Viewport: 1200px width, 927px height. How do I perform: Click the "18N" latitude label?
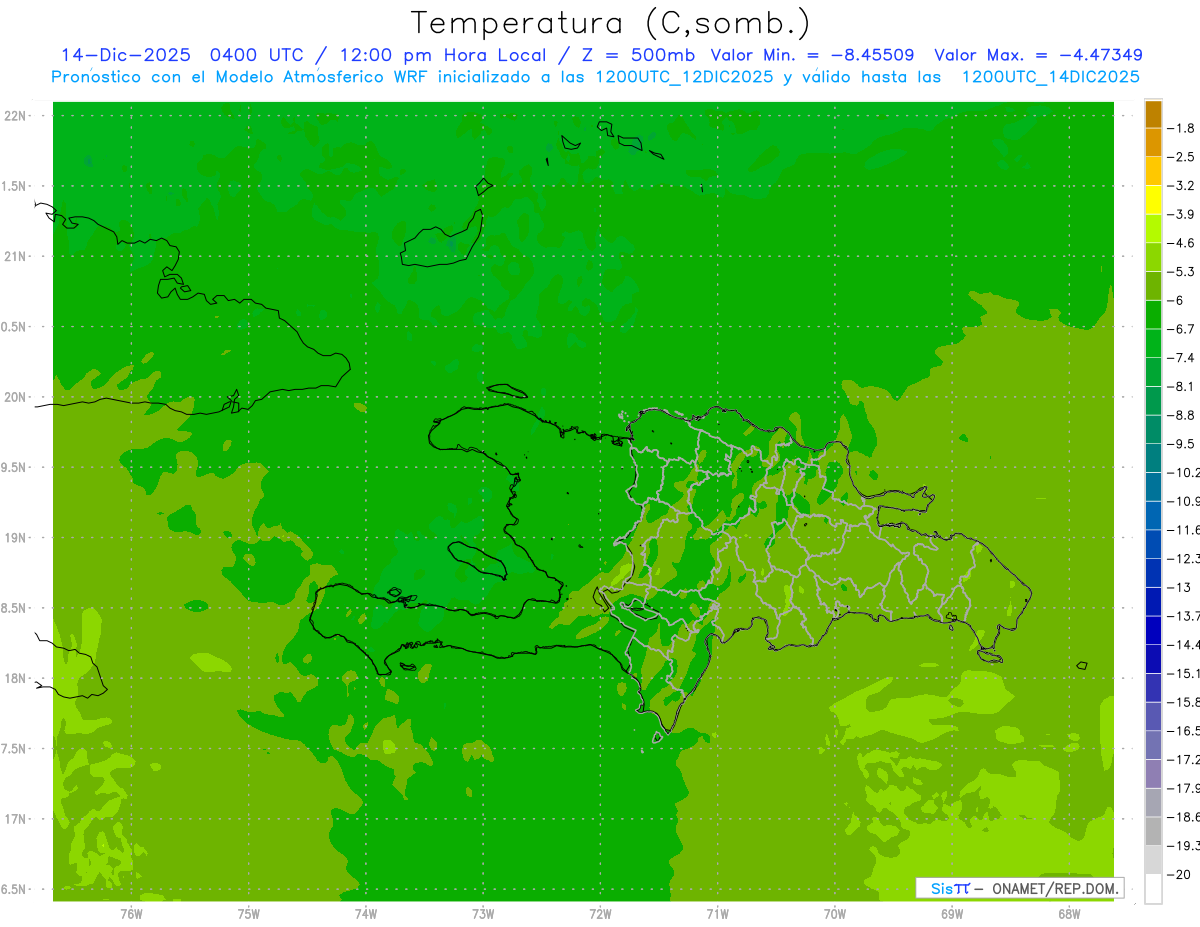(16, 679)
